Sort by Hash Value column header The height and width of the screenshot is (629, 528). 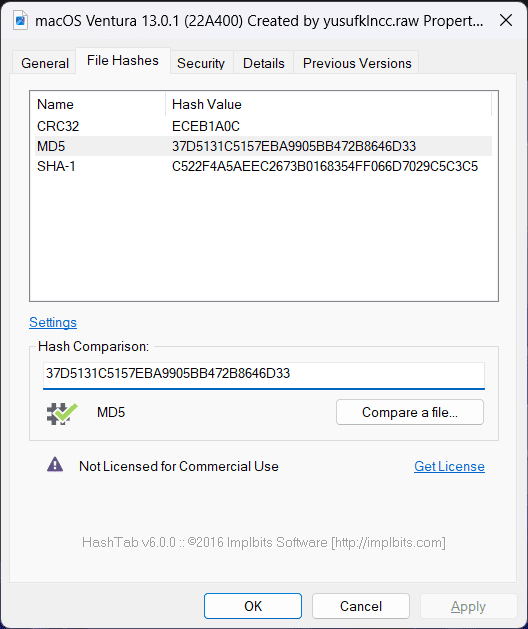click(328, 104)
